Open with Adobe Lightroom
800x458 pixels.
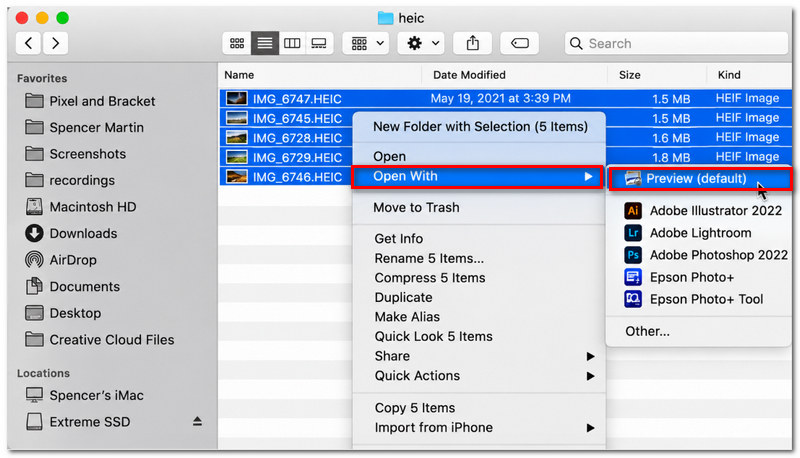[x=688, y=233]
